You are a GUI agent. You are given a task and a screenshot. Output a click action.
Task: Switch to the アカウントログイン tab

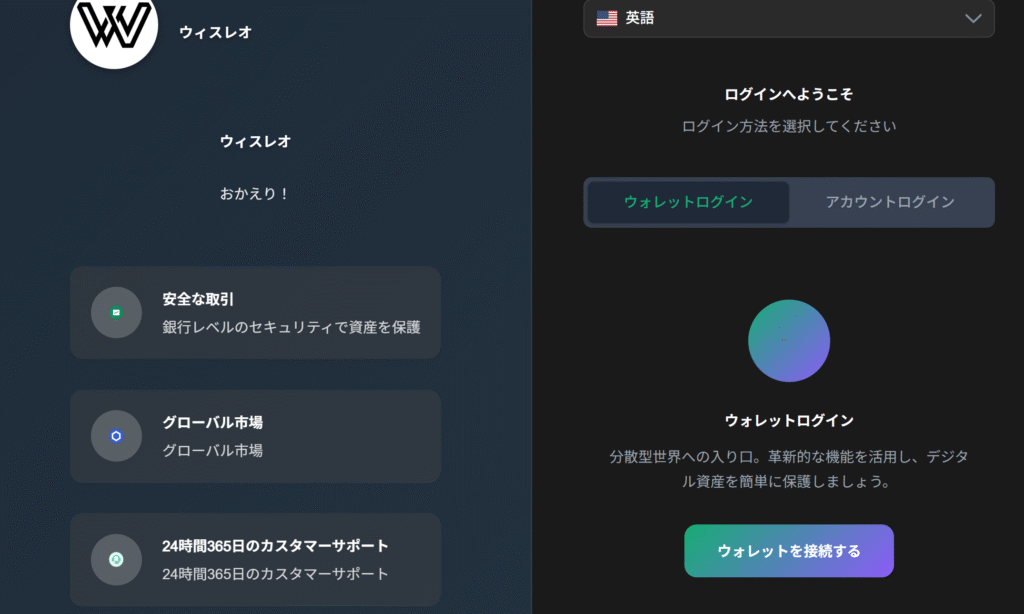click(890, 202)
